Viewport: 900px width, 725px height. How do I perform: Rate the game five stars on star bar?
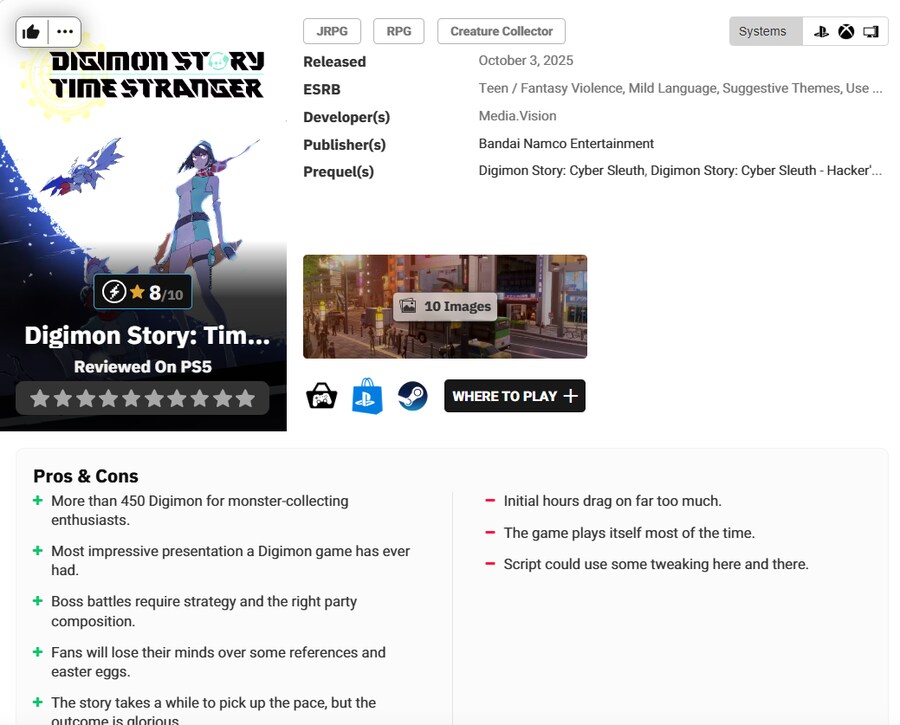point(131,399)
